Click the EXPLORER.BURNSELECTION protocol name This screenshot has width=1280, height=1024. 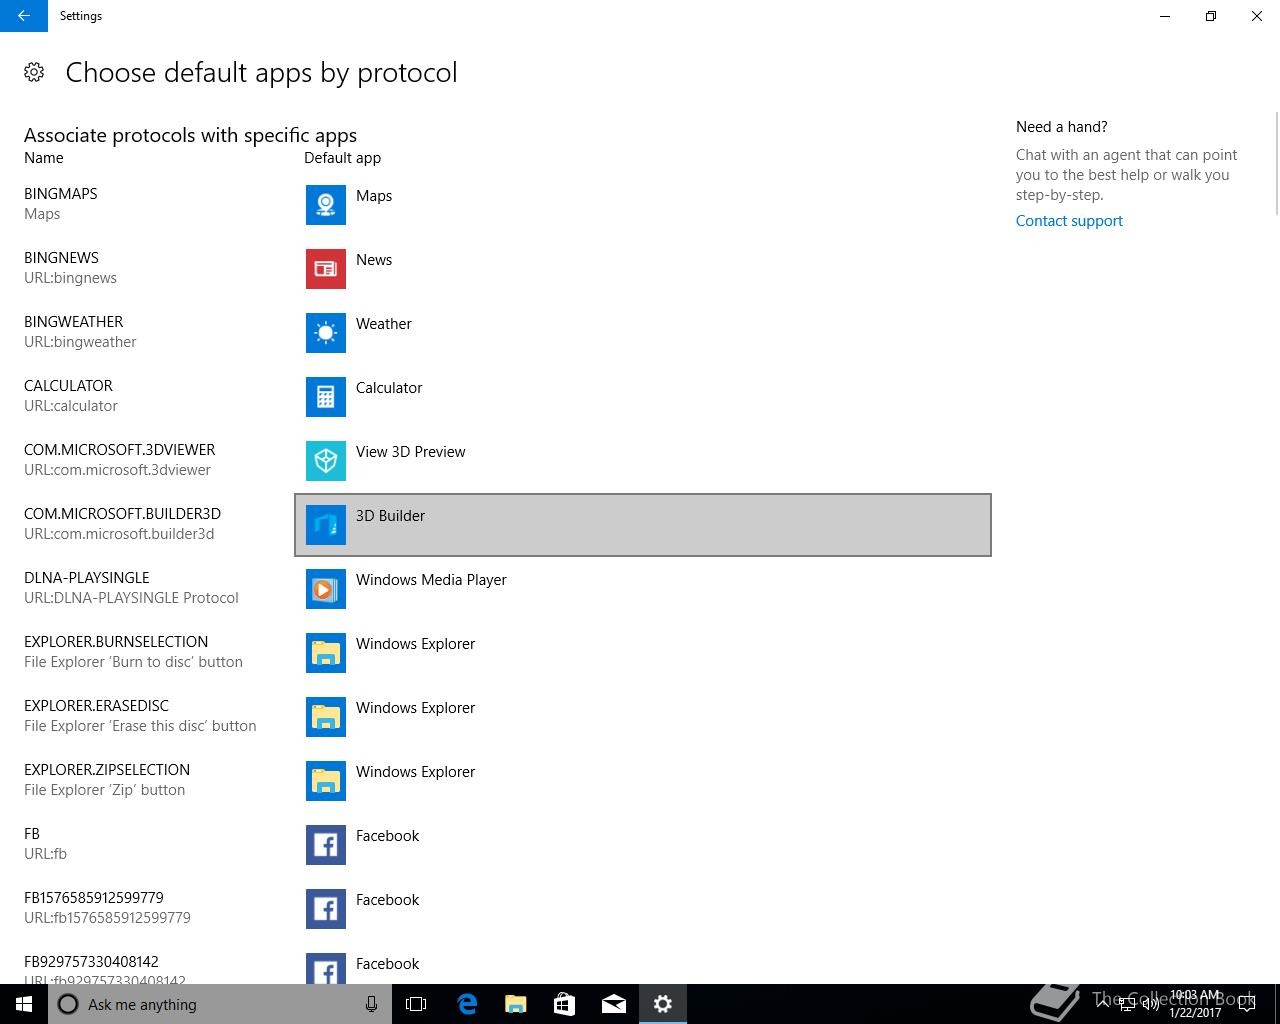[116, 642]
